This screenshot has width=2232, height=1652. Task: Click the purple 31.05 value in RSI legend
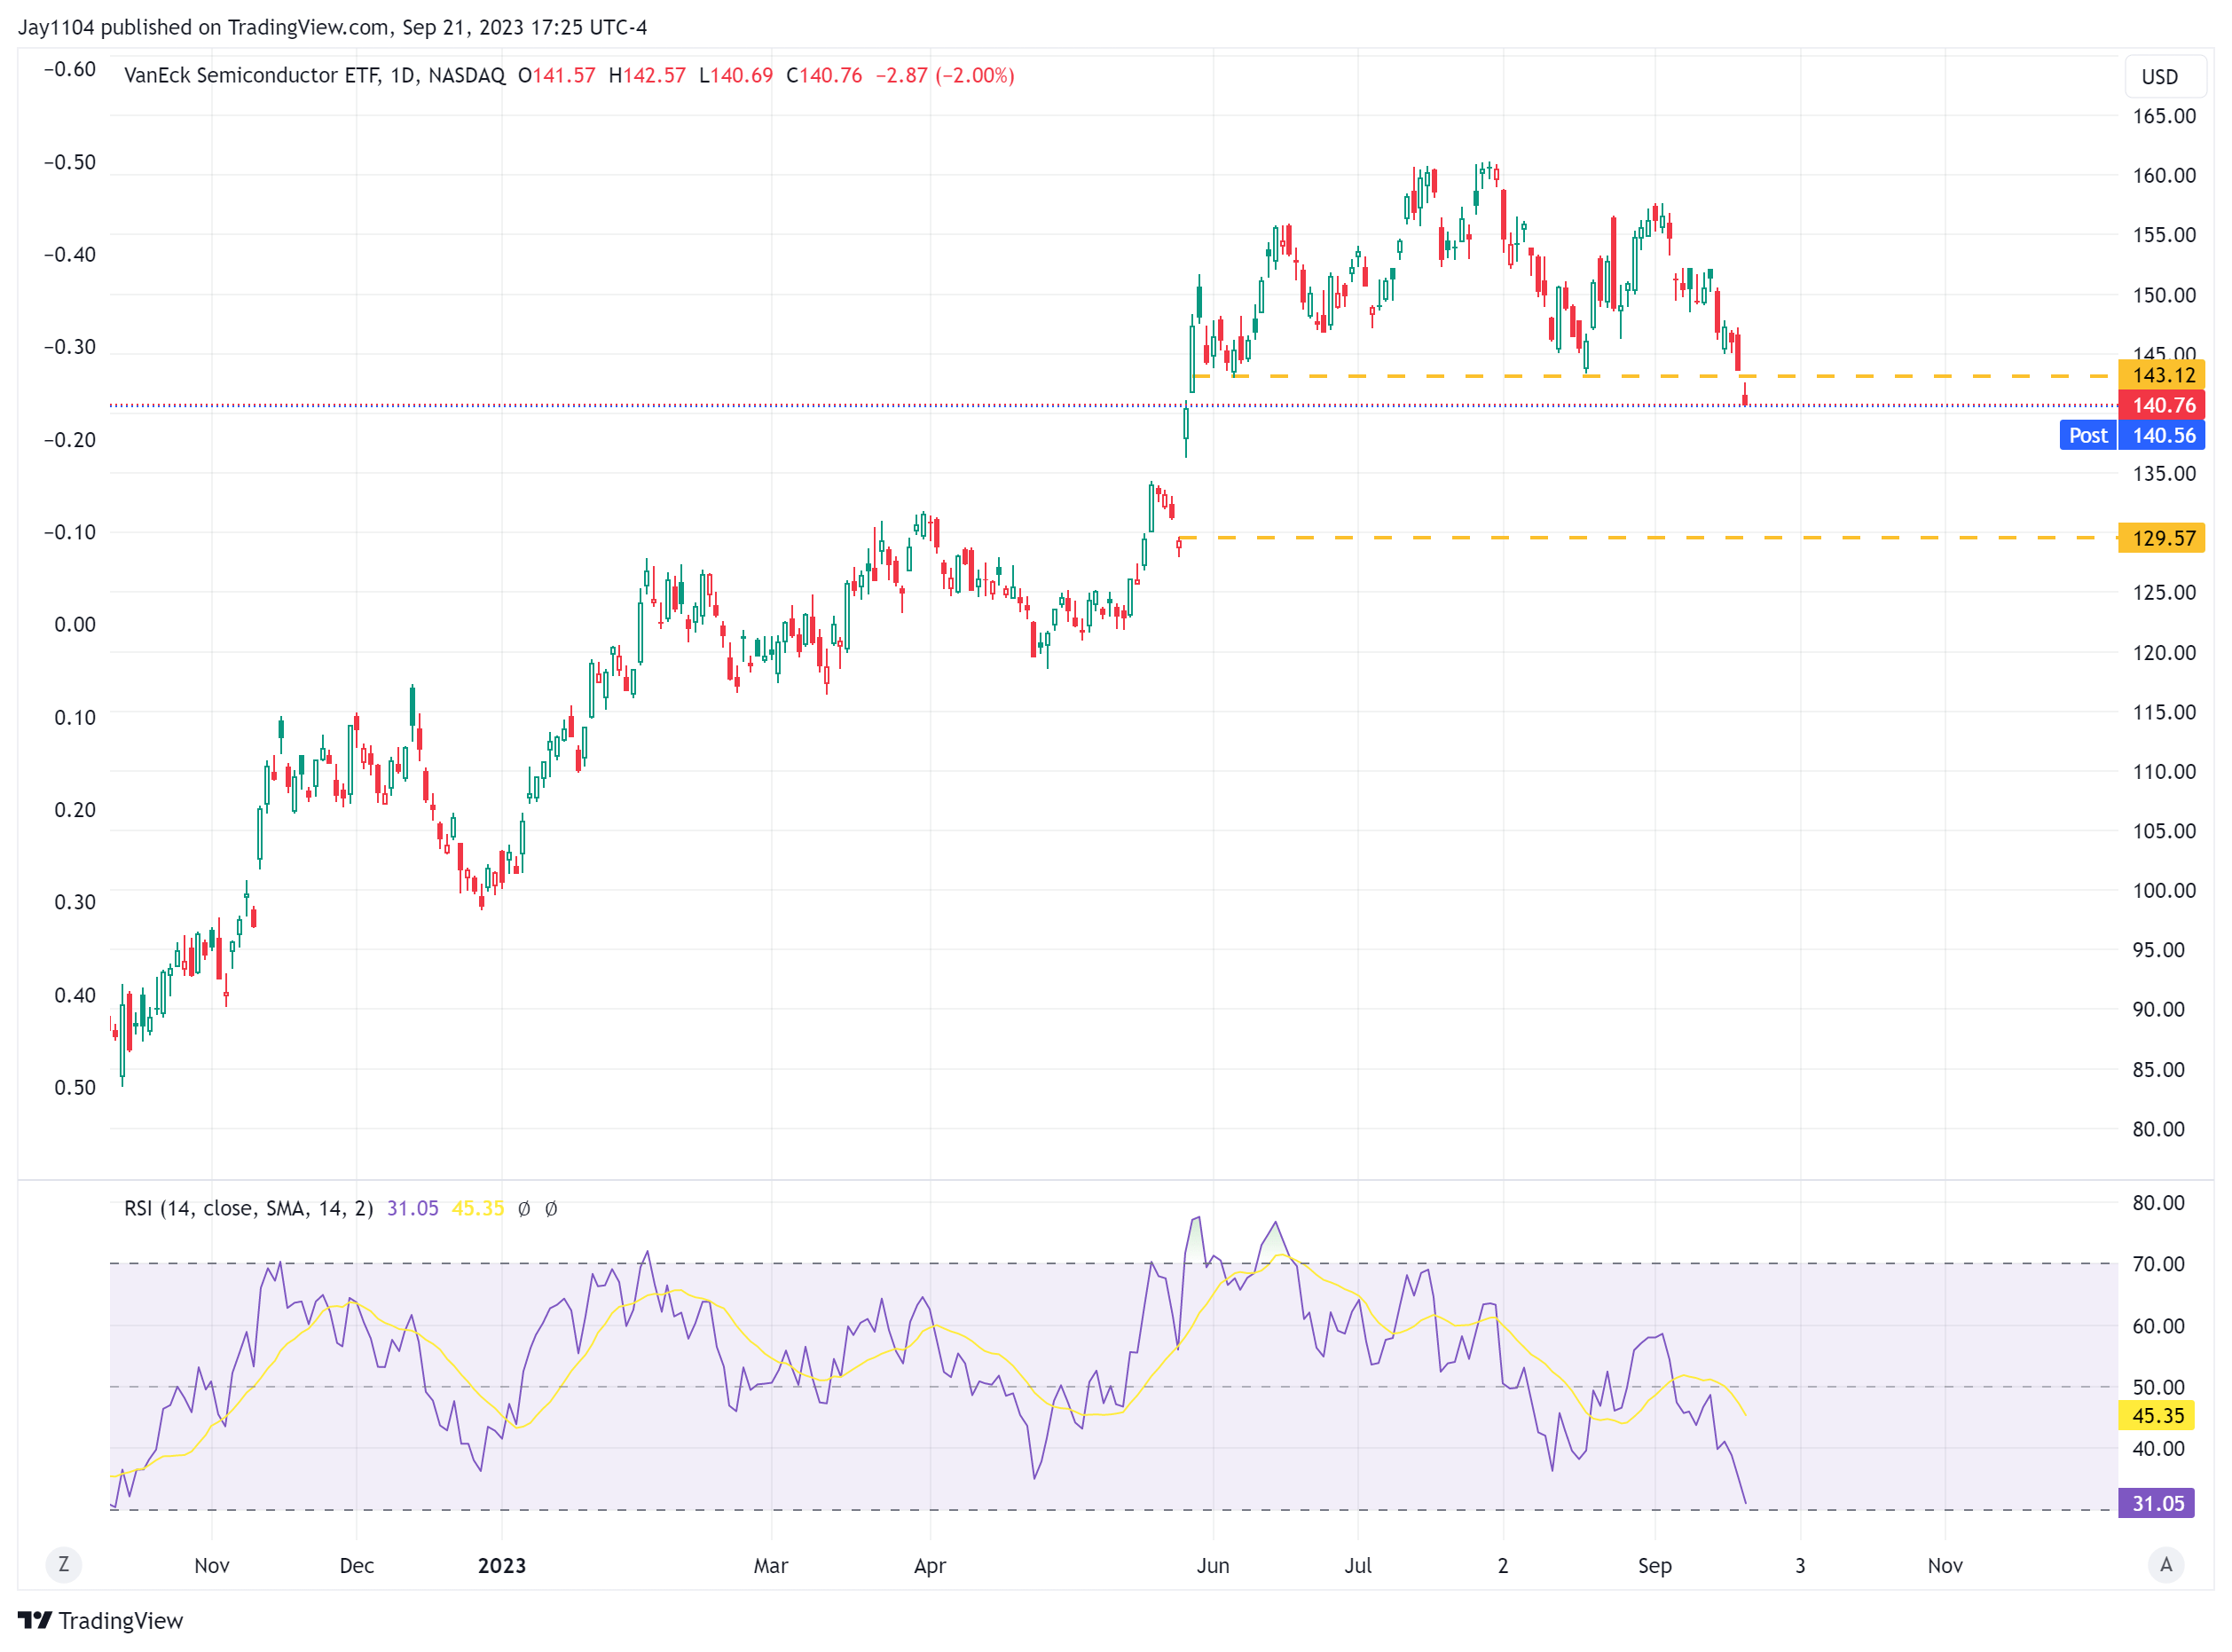tap(413, 1208)
